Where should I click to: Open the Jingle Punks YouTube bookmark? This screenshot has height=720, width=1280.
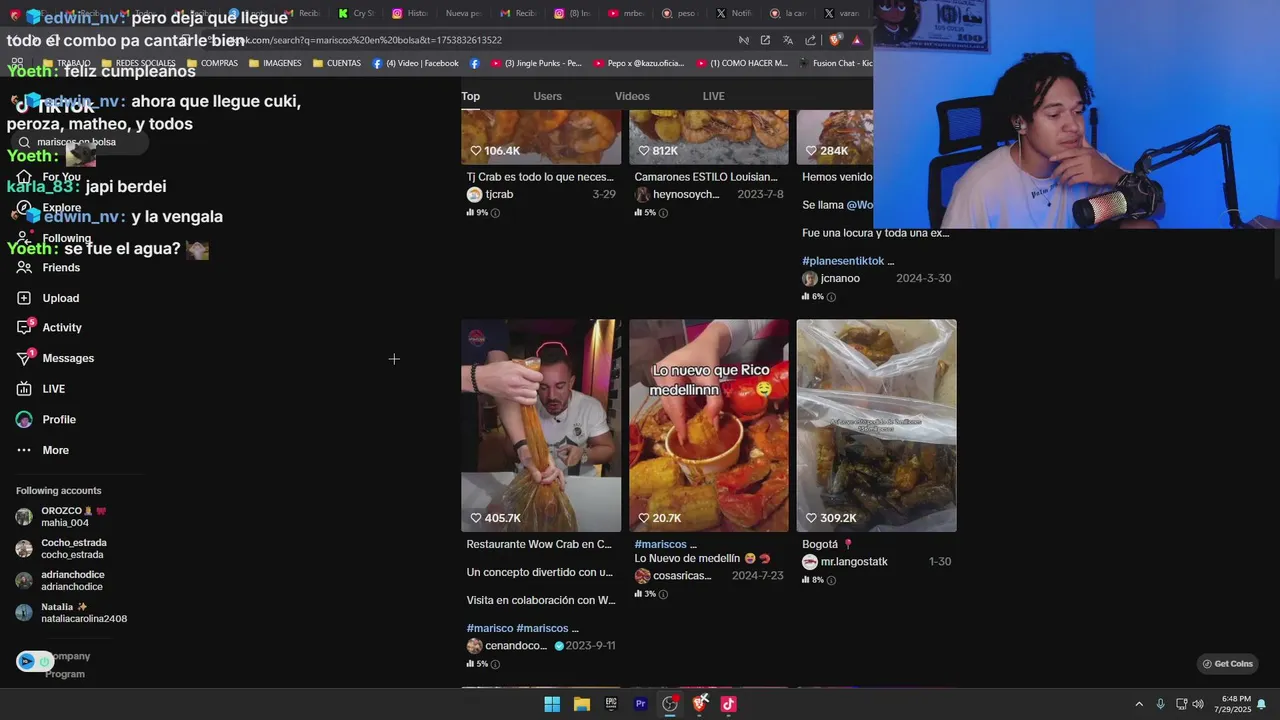(535, 63)
